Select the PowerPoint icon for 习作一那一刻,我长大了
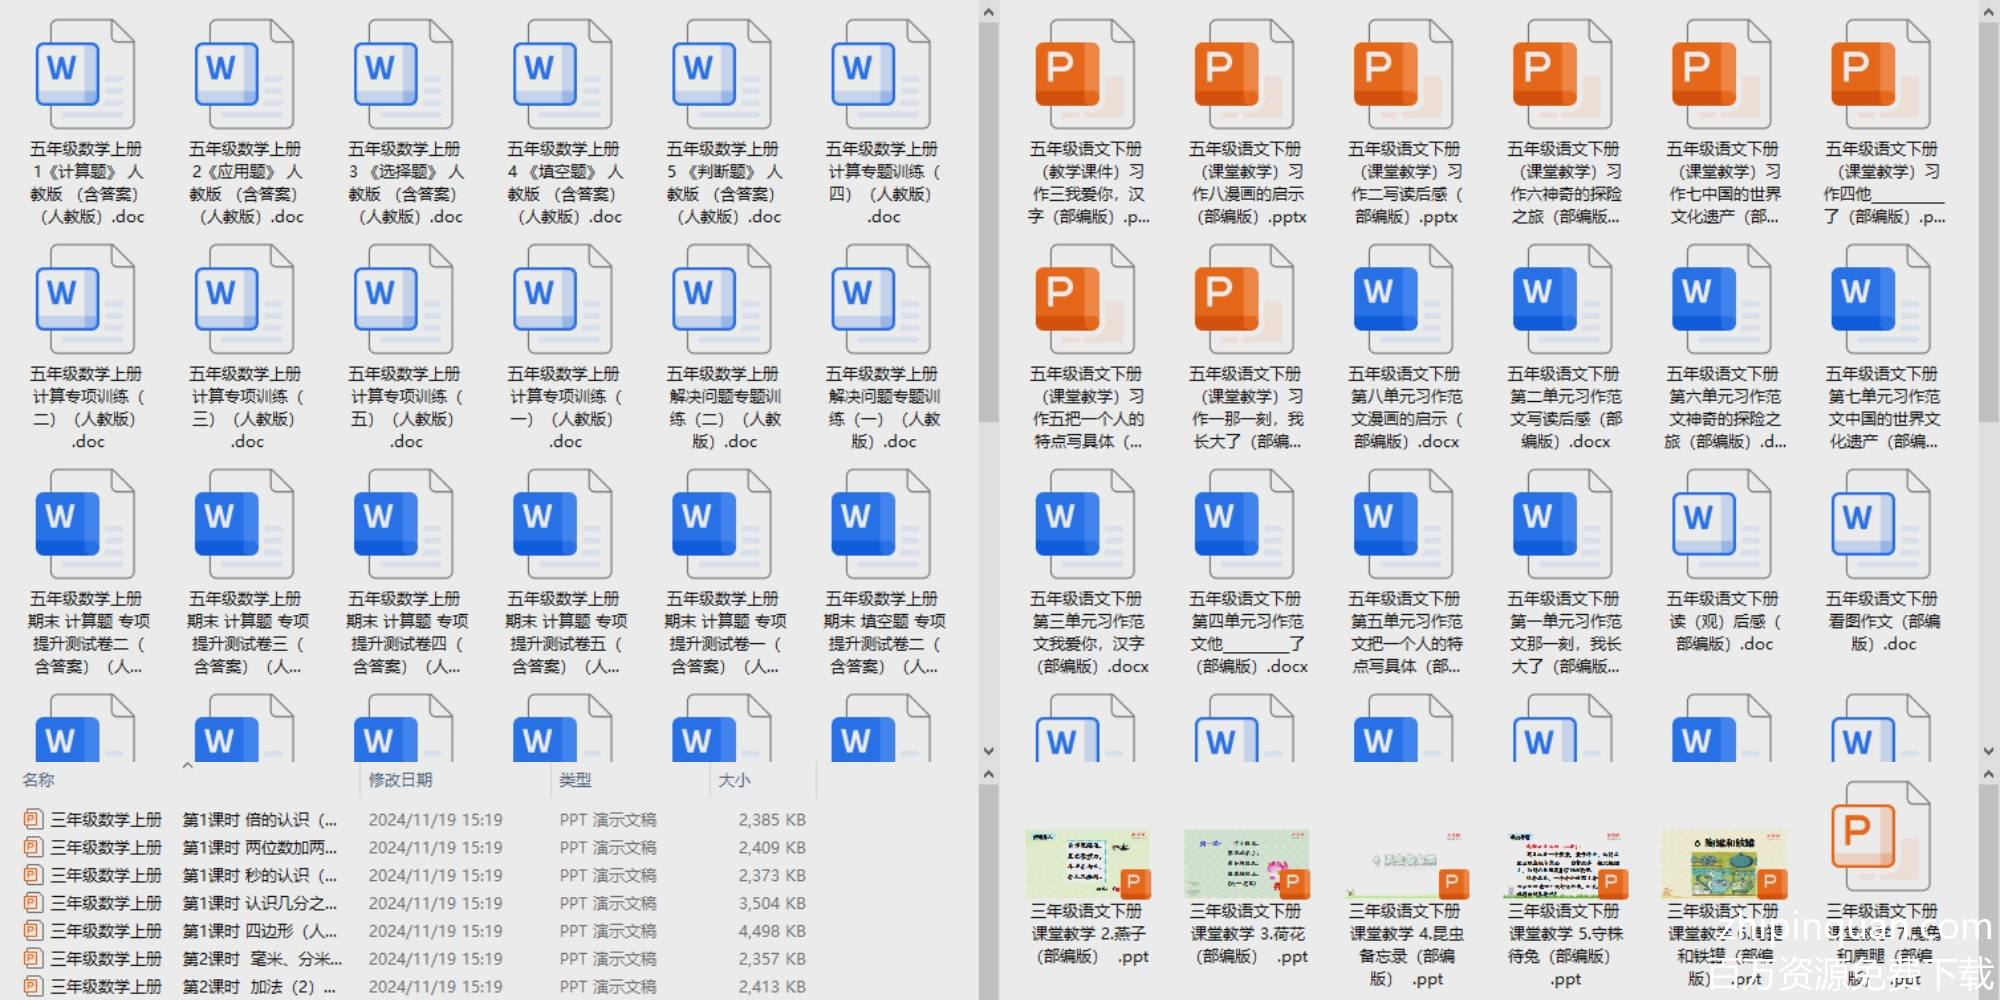The image size is (2000, 1000). click(1243, 300)
